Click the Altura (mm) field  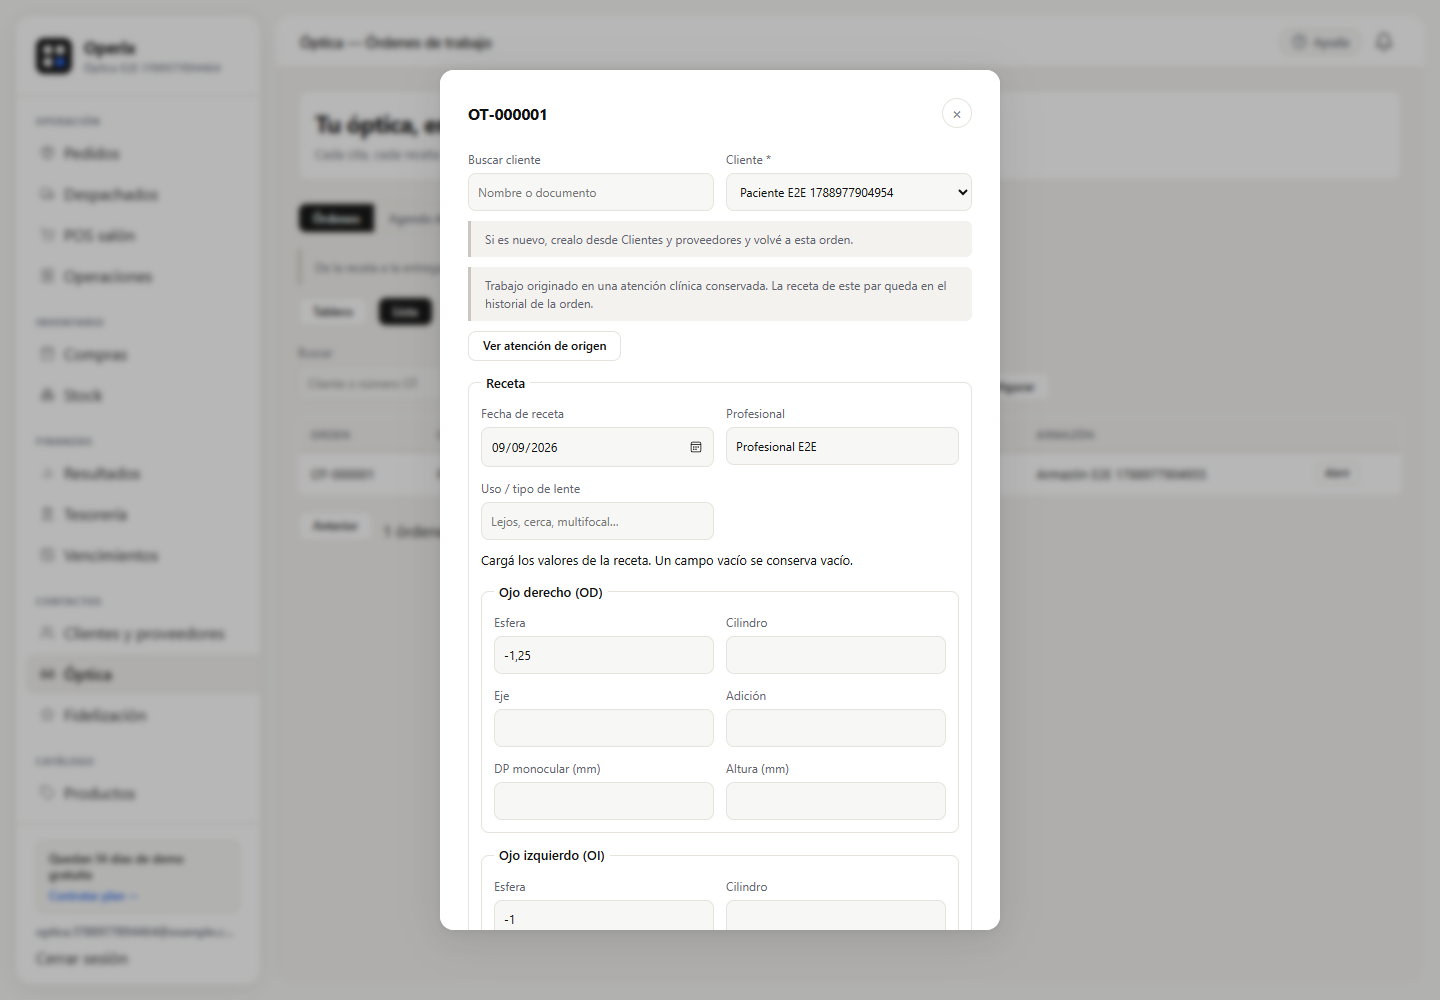pyautogui.click(x=836, y=801)
